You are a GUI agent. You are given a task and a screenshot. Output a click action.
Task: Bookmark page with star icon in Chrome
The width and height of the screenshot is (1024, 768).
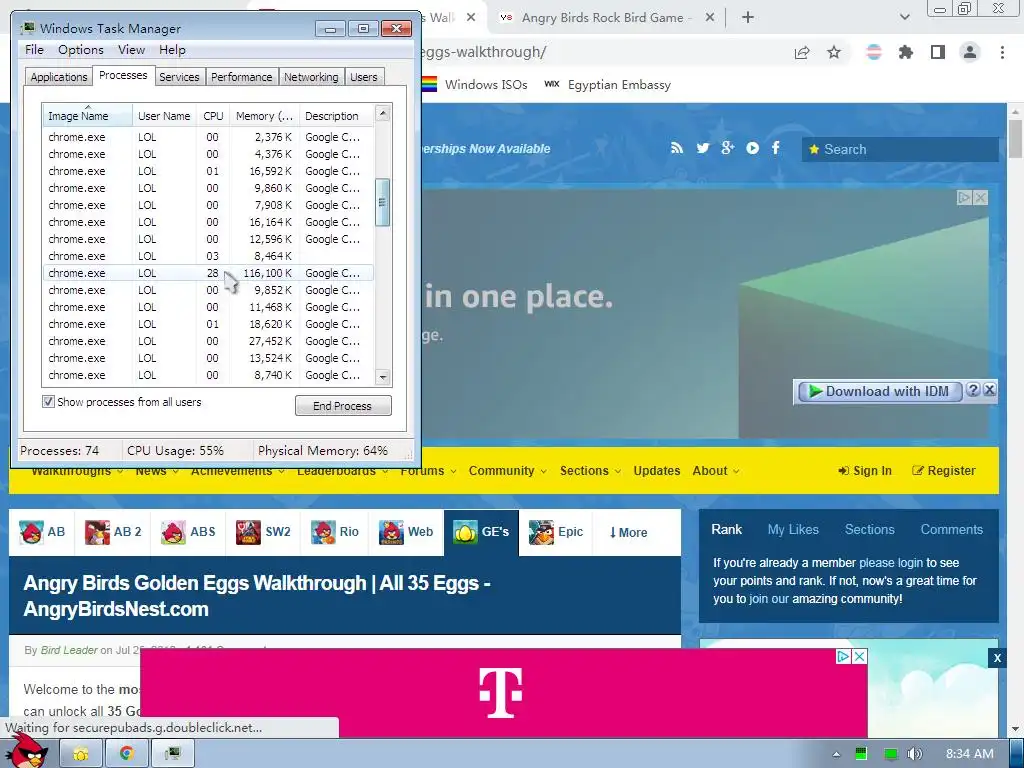pyautogui.click(x=834, y=52)
